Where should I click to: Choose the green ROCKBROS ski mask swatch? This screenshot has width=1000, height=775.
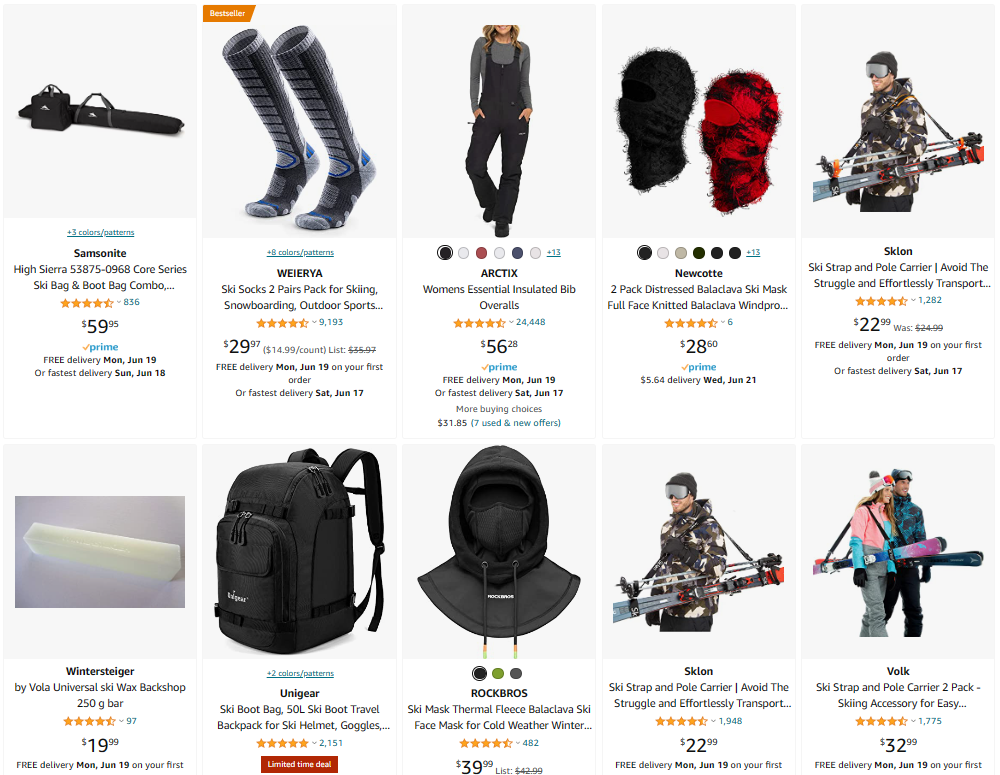point(498,674)
